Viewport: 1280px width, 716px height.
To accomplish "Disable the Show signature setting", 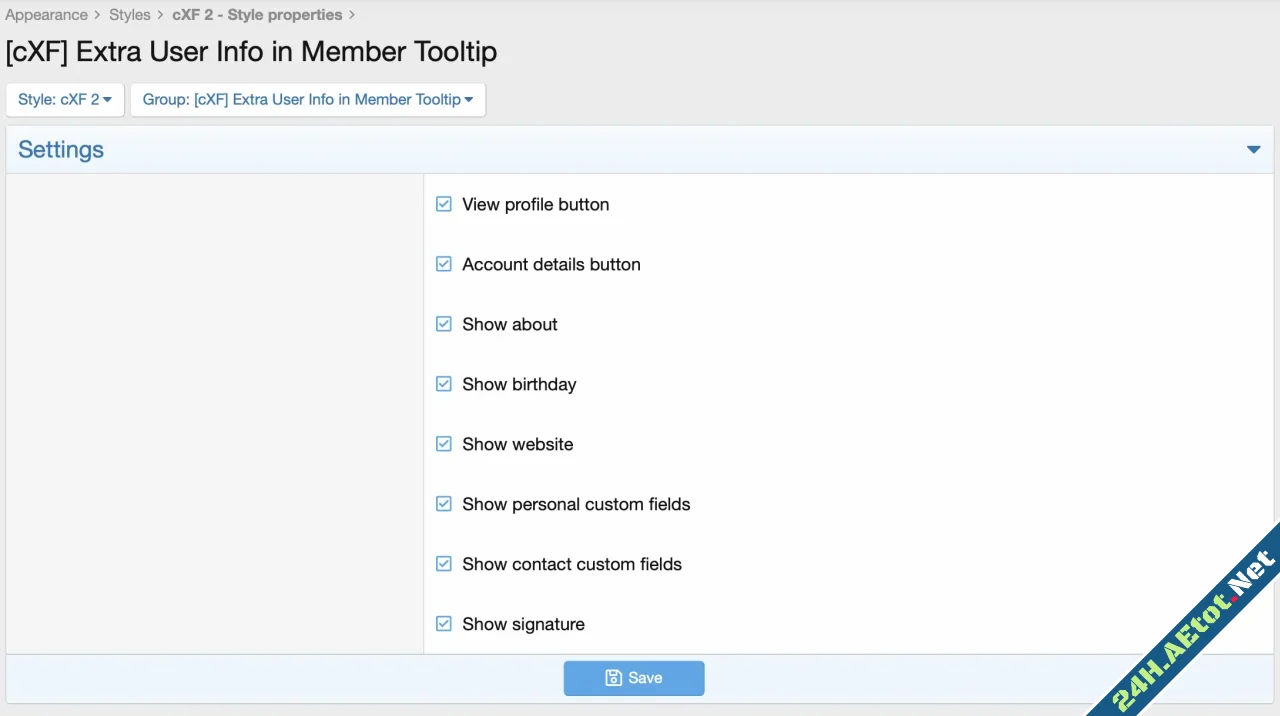I will point(443,624).
